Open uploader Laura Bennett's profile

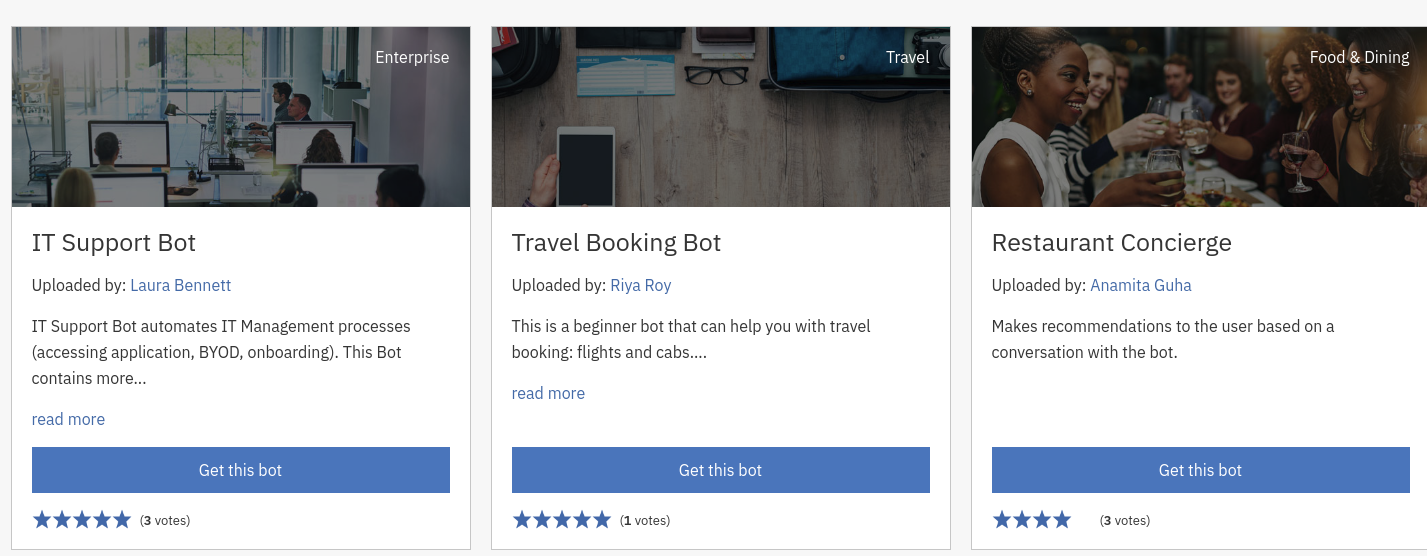(x=181, y=285)
